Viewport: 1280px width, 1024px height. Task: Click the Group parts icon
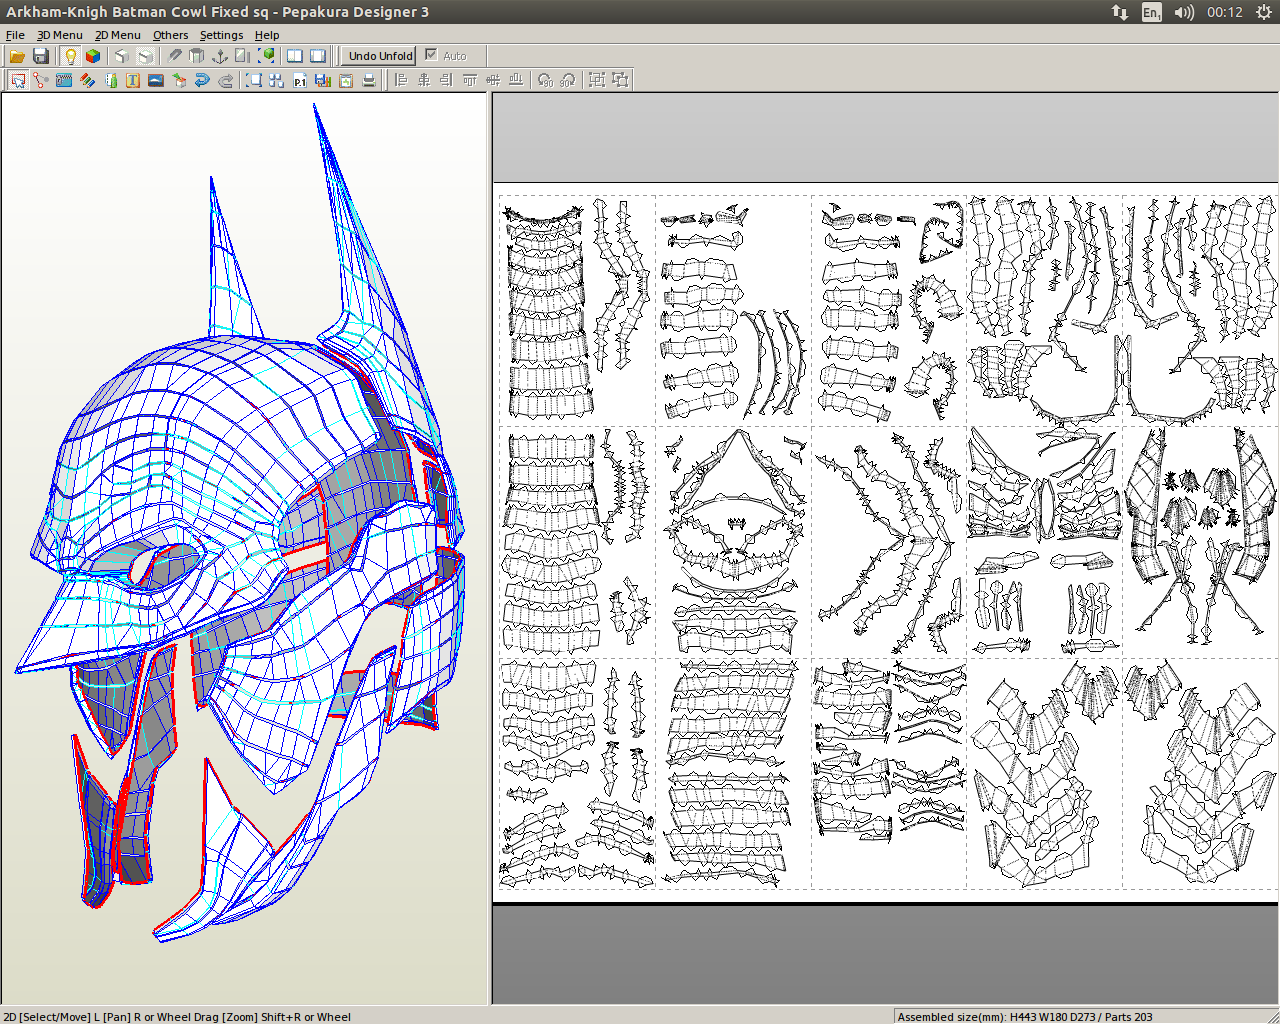tap(597, 80)
